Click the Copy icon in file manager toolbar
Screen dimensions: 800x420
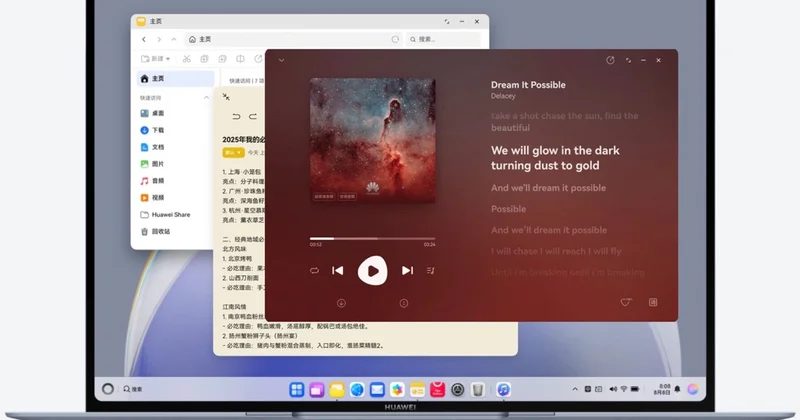[205, 59]
